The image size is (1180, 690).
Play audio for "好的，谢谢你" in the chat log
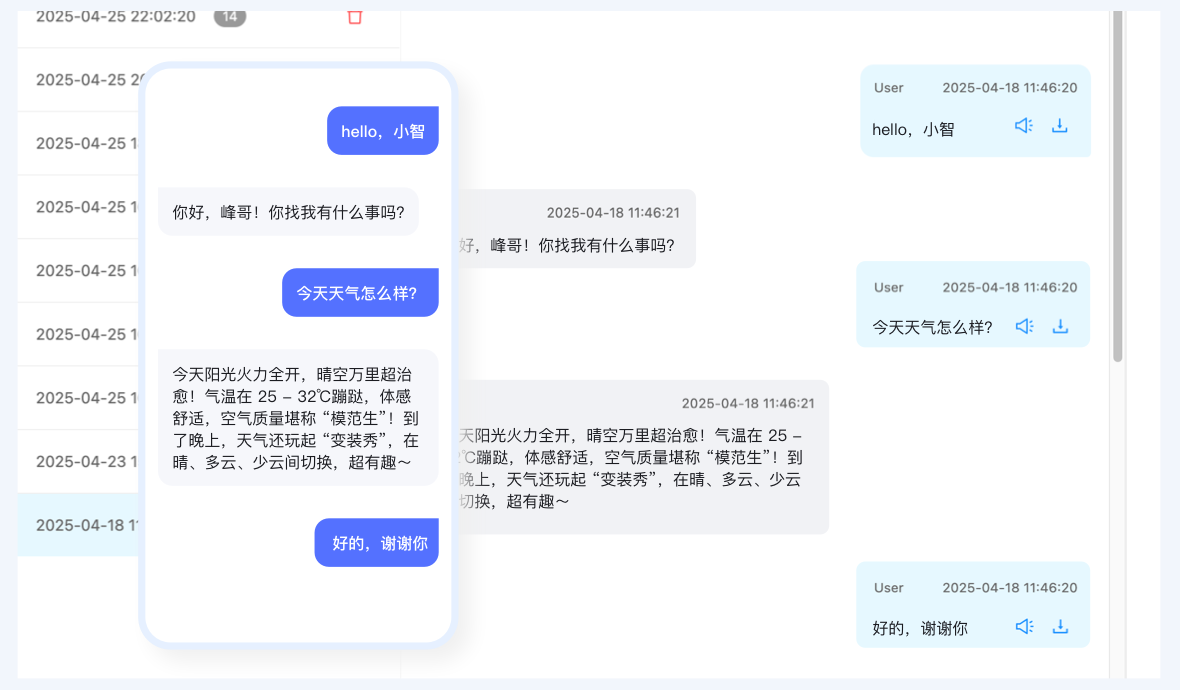point(1023,626)
